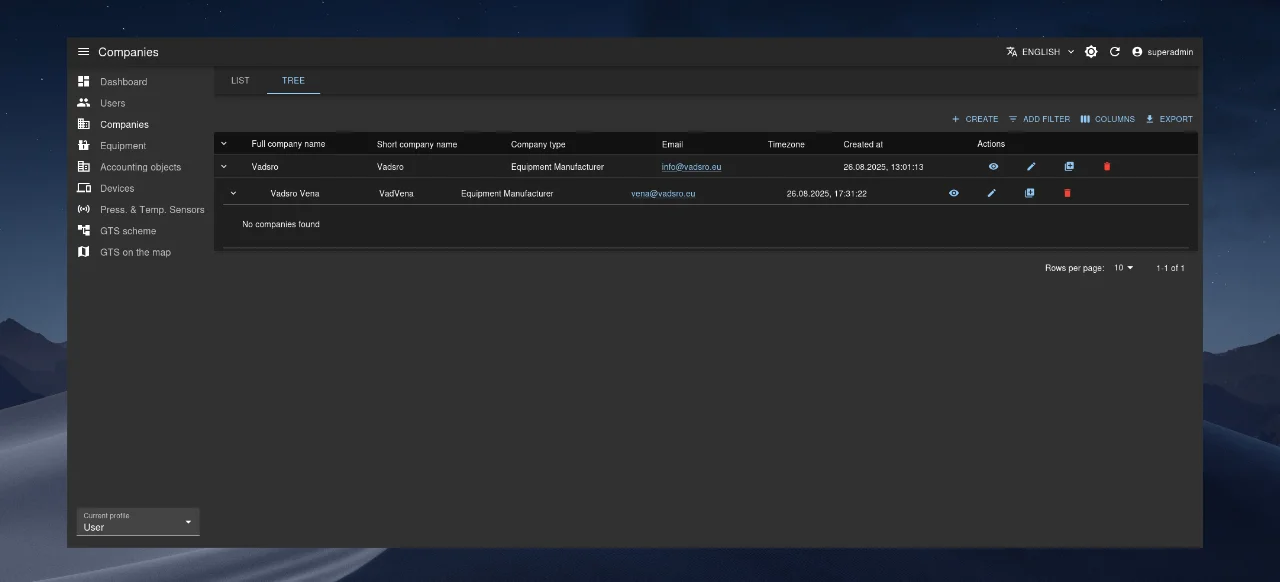Edit the Vadsro Vena company

[x=992, y=193]
